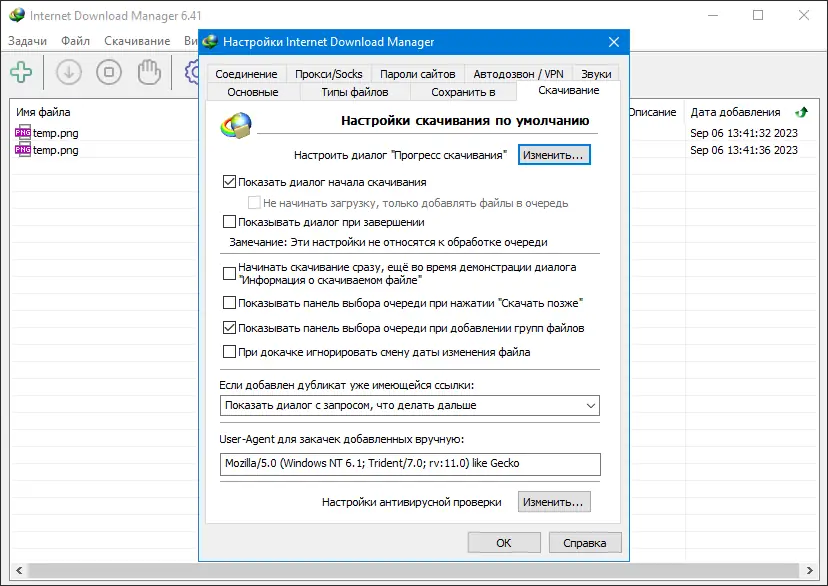This screenshot has width=828, height=586.
Task: Open the Скачивание menu in the main window
Action: 137,41
